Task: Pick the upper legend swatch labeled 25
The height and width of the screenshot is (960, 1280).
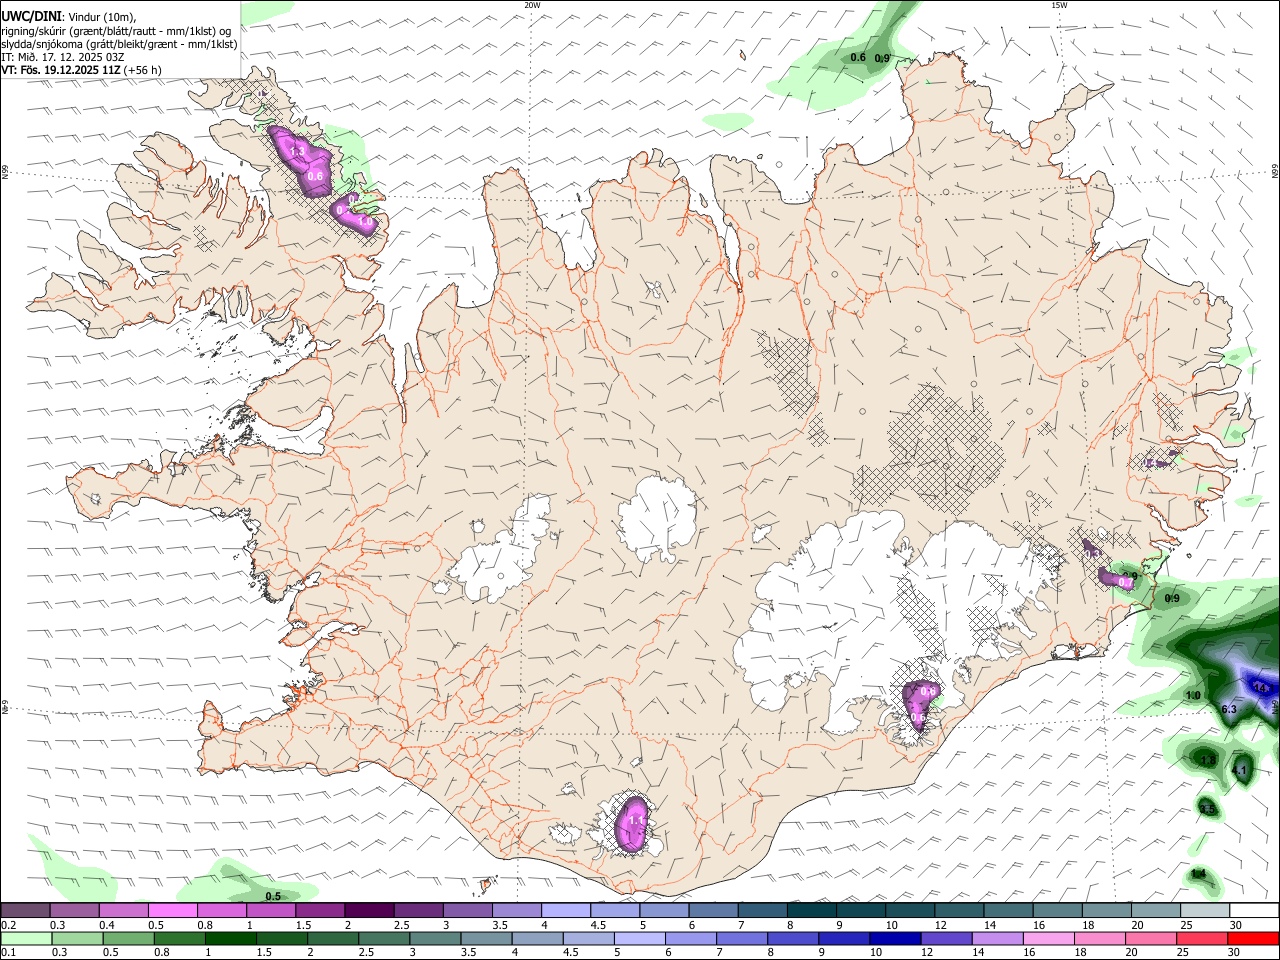Action: coord(1205,910)
